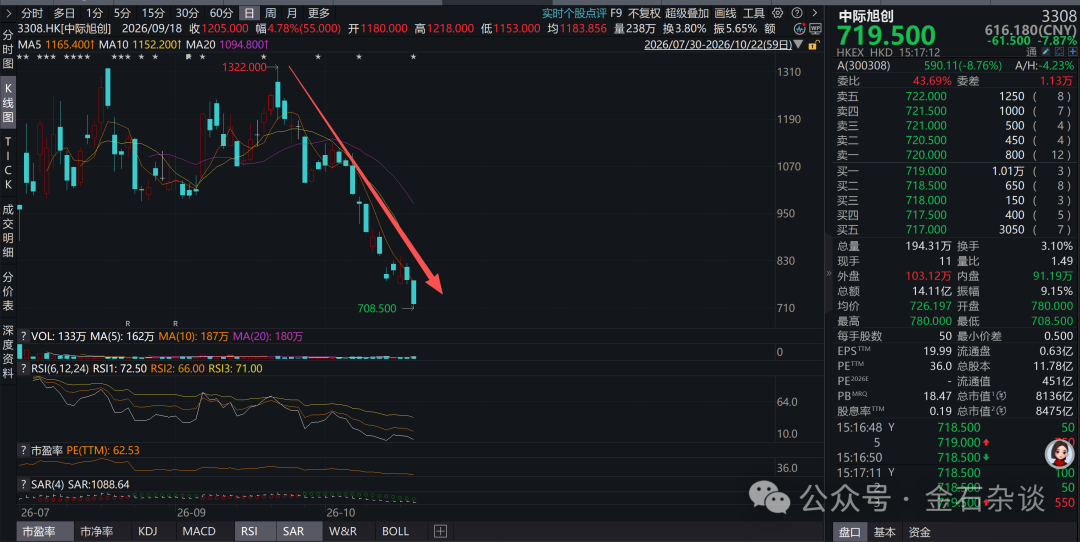Open the heartbeat monitor icon with red dot

[800, 29]
